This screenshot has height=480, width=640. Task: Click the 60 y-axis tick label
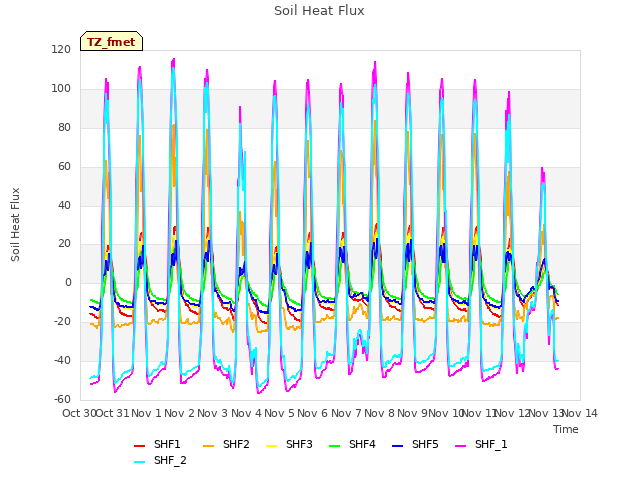[x=64, y=167]
